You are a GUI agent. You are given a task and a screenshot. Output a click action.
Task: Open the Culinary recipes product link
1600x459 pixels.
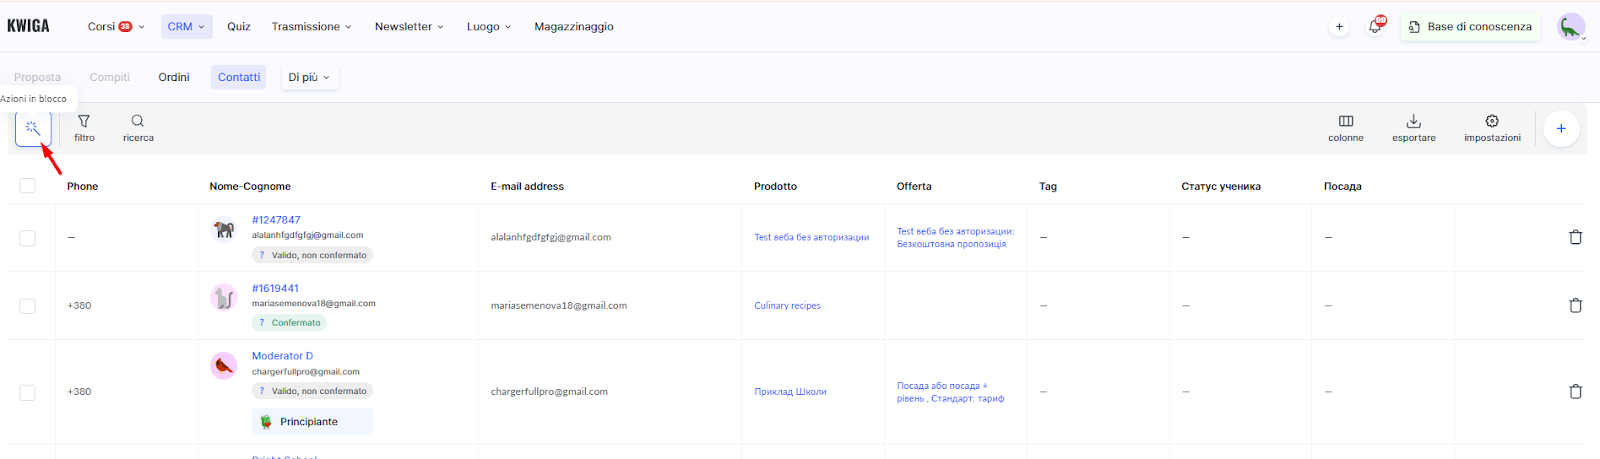coord(787,306)
